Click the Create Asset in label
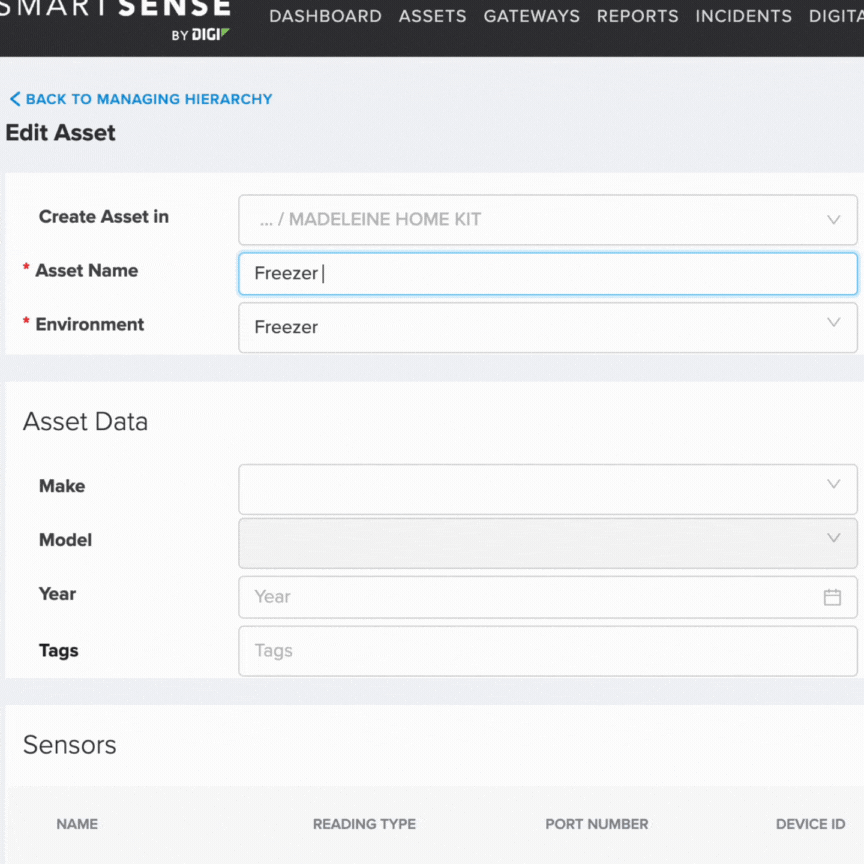Viewport: 864px width, 864px height. coord(104,217)
